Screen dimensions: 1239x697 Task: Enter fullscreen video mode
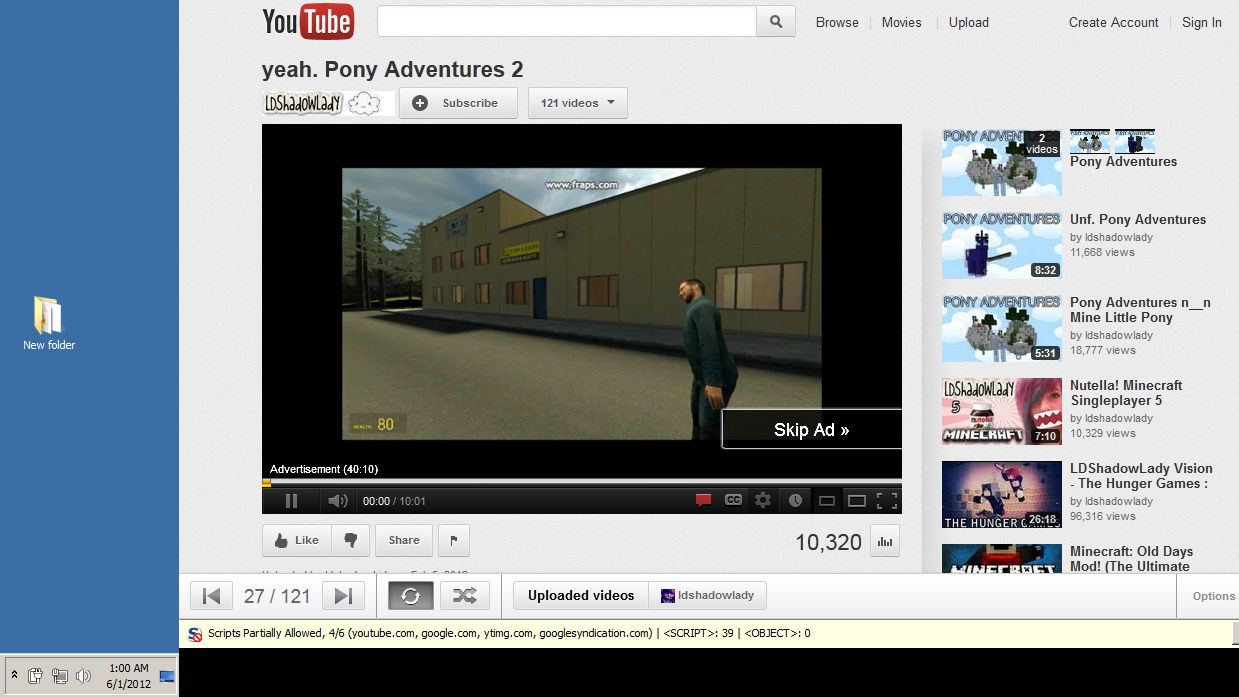[x=886, y=500]
